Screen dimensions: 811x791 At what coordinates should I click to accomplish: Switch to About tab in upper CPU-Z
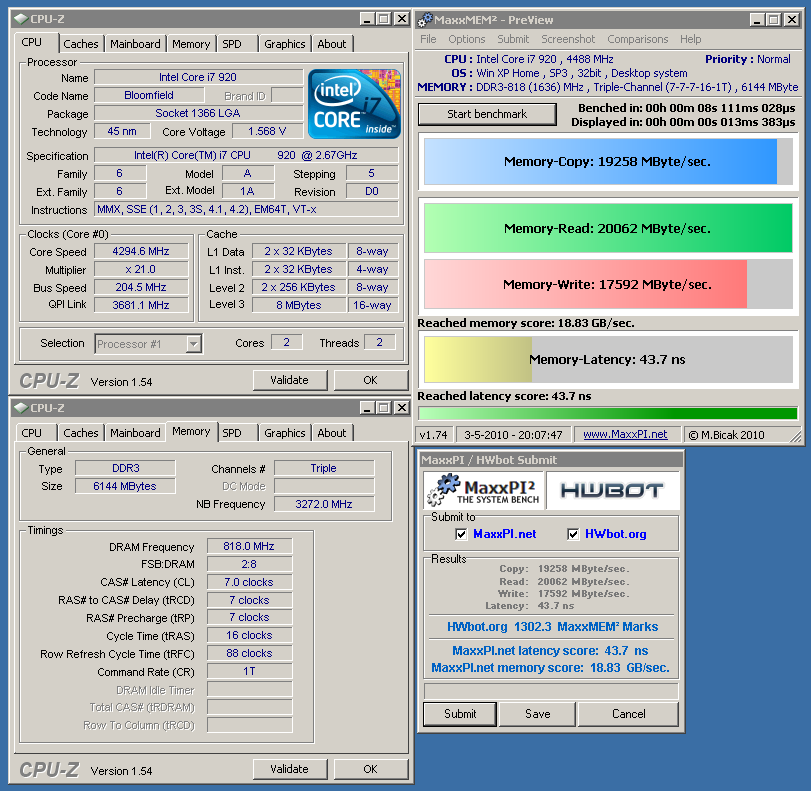[332, 44]
